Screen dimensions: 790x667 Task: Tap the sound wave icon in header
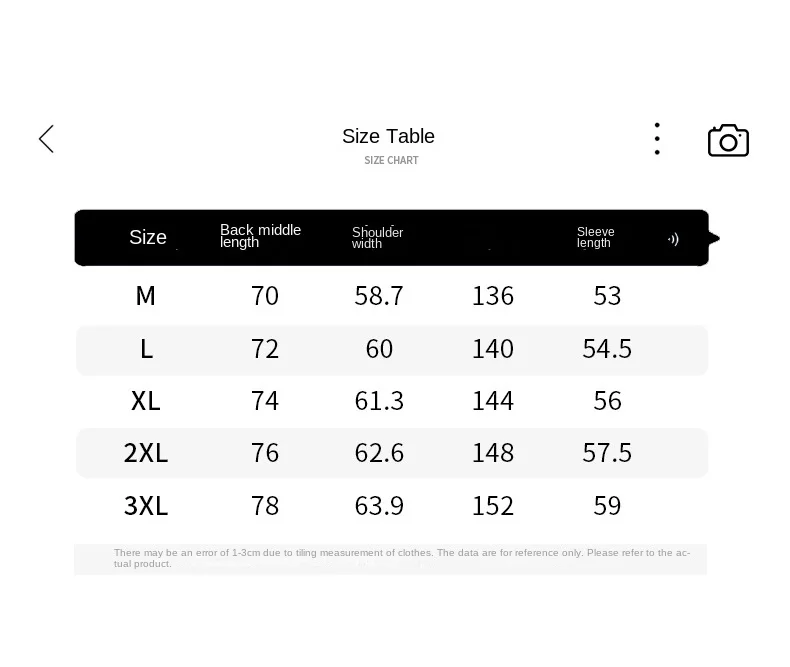pyautogui.click(x=674, y=239)
